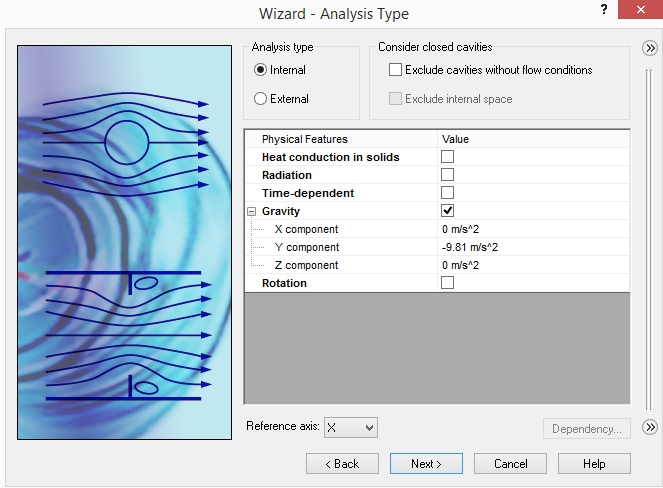This screenshot has width=663, height=488.
Task: Edit the Y component value -9.81 m/s^2
Action: tap(534, 247)
